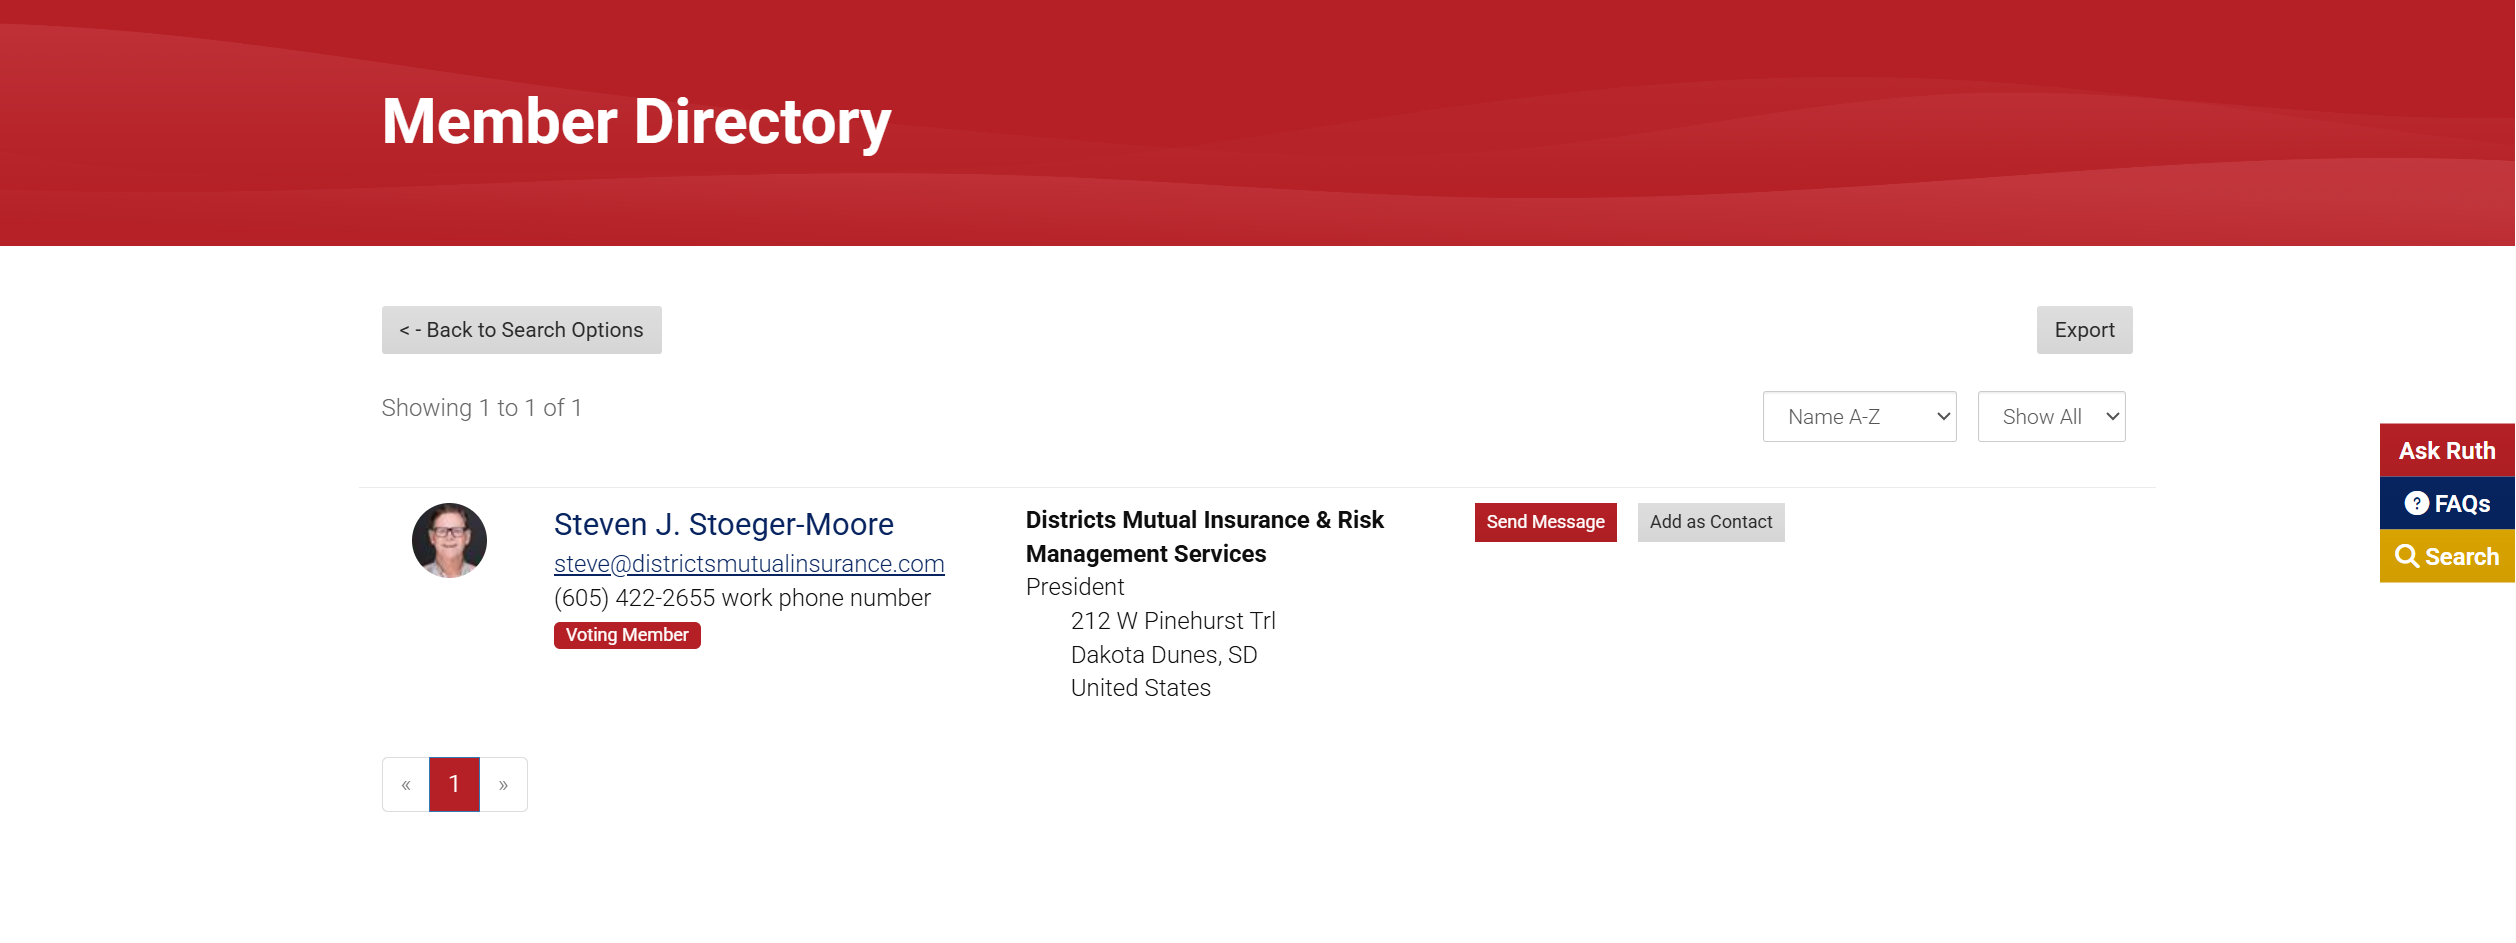
Task: Go to next page using » arrow
Action: 503,784
